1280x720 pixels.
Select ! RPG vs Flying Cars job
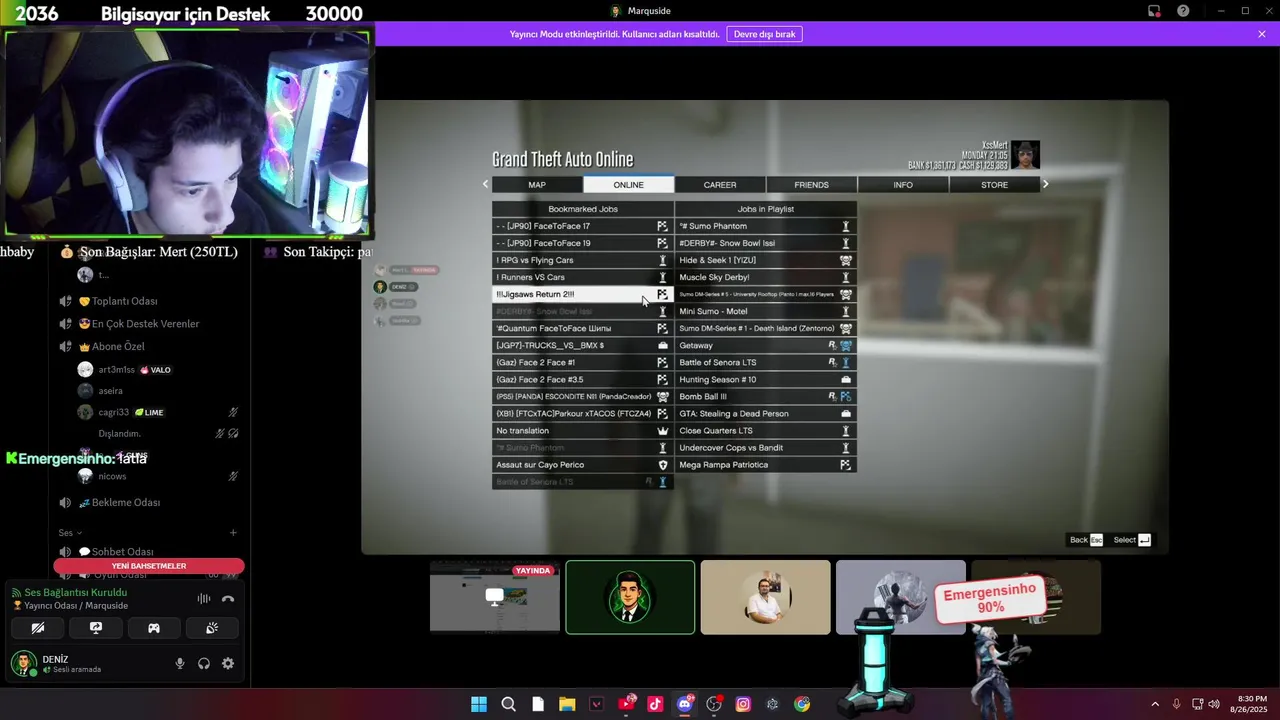click(x=582, y=260)
